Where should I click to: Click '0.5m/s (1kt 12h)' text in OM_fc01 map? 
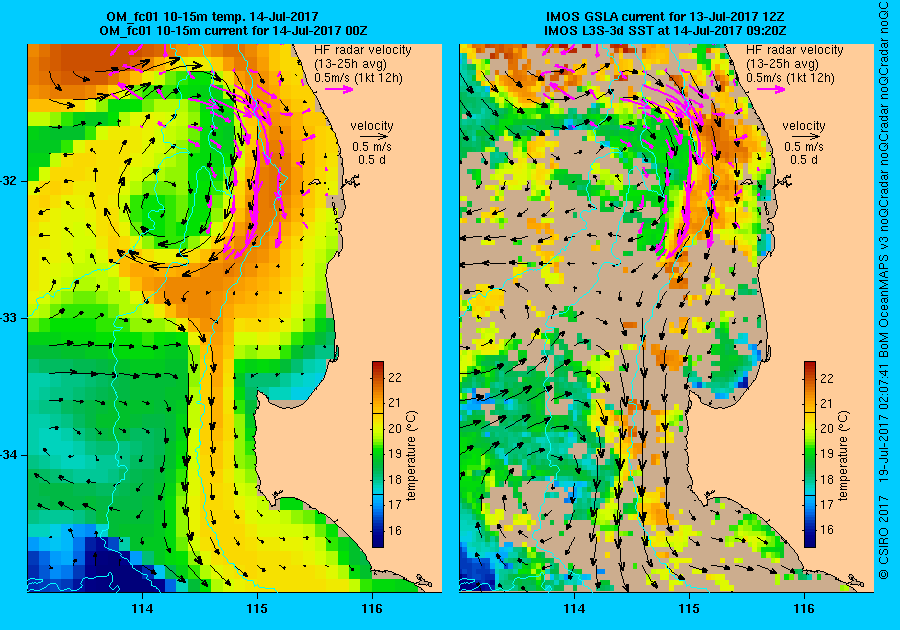[x=358, y=78]
